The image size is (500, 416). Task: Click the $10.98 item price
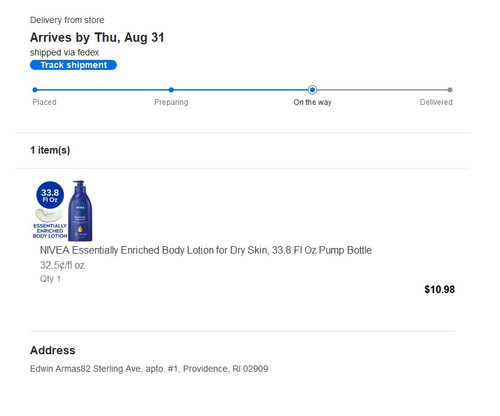pos(439,289)
